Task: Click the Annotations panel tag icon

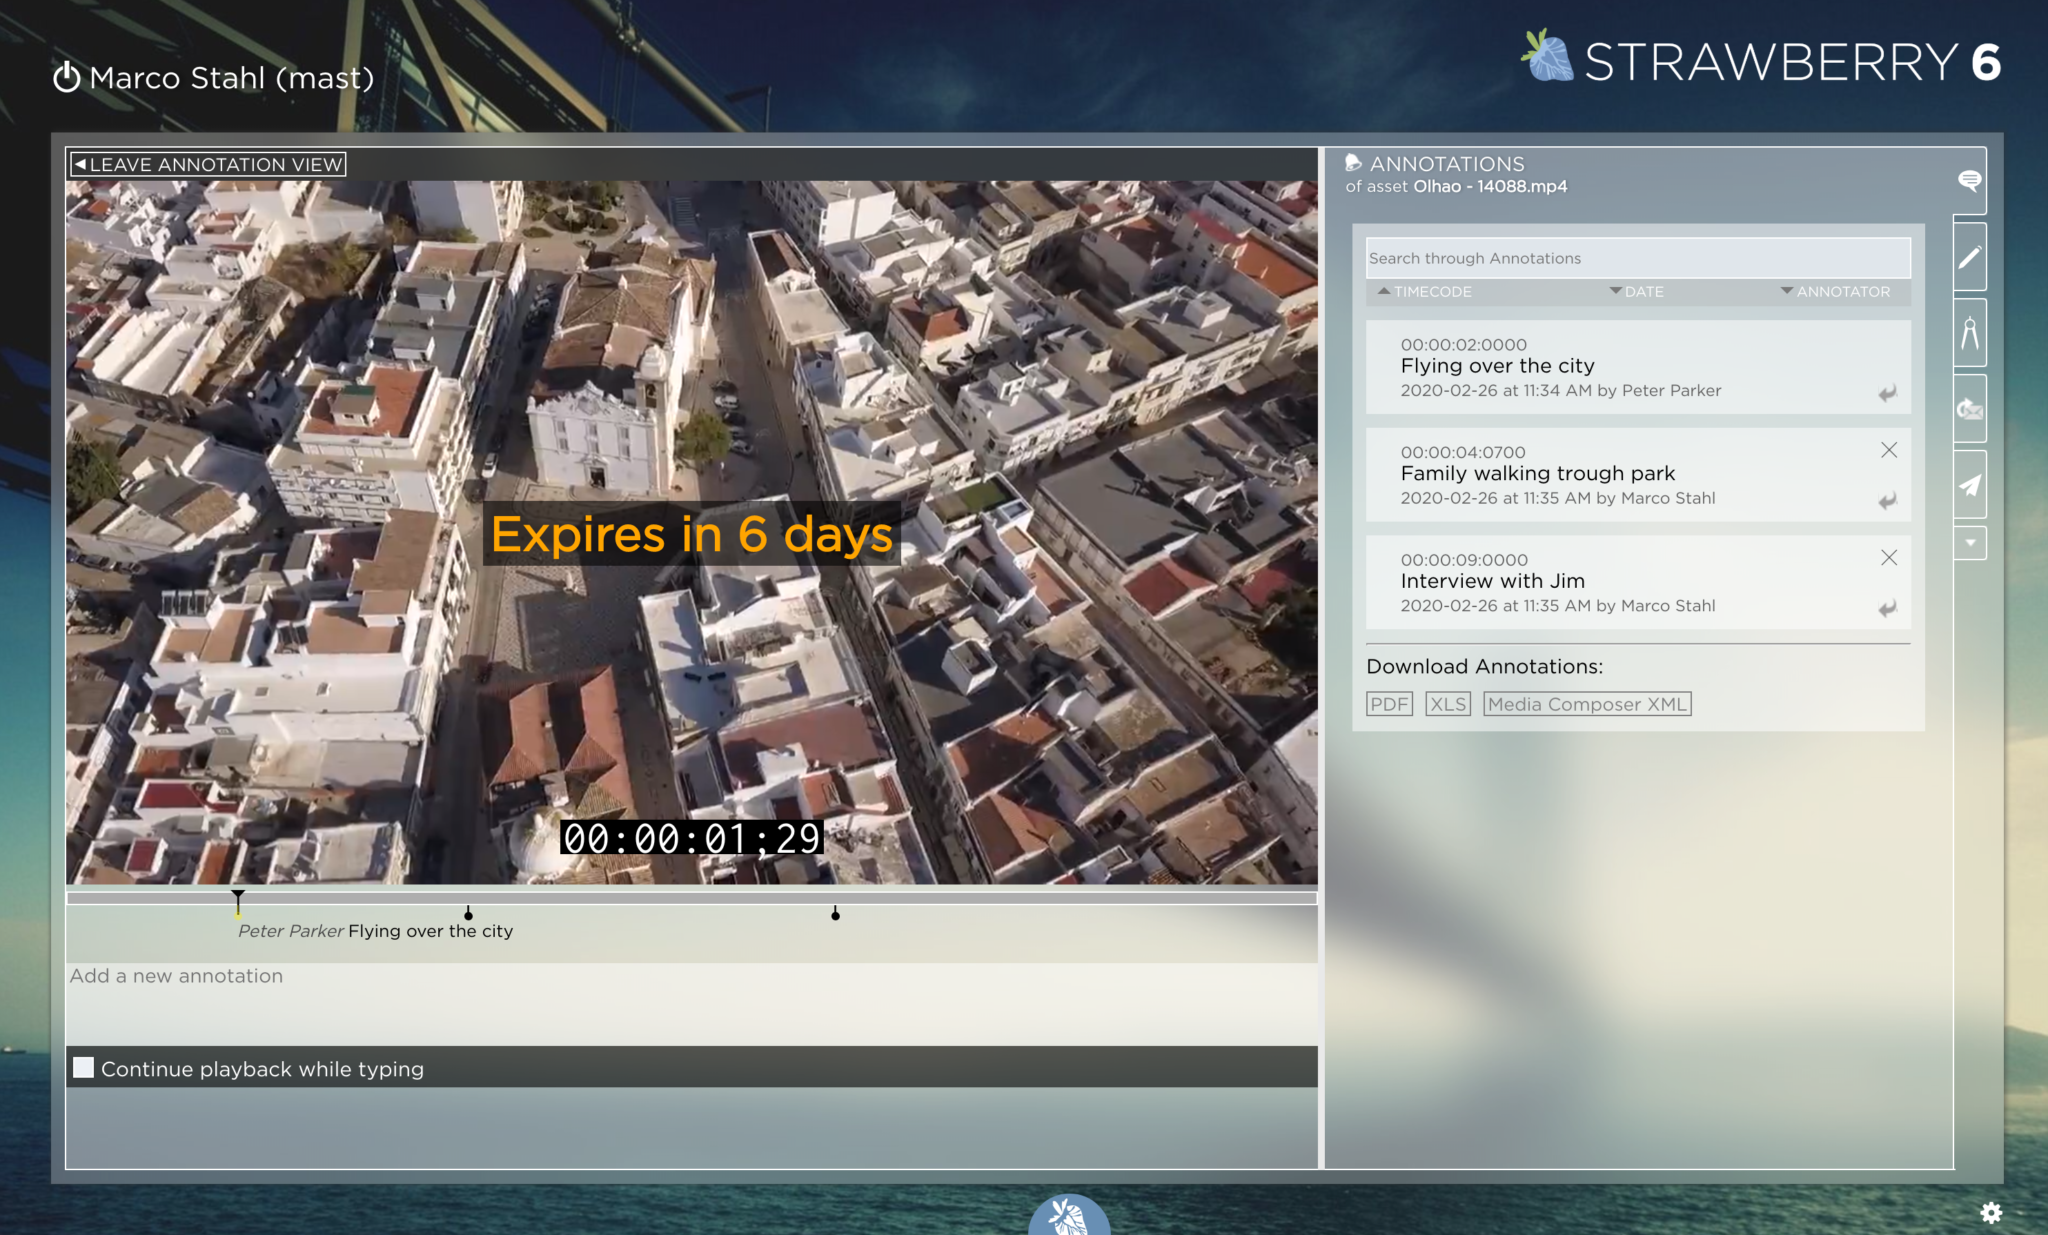Action: pyautogui.click(x=1353, y=163)
